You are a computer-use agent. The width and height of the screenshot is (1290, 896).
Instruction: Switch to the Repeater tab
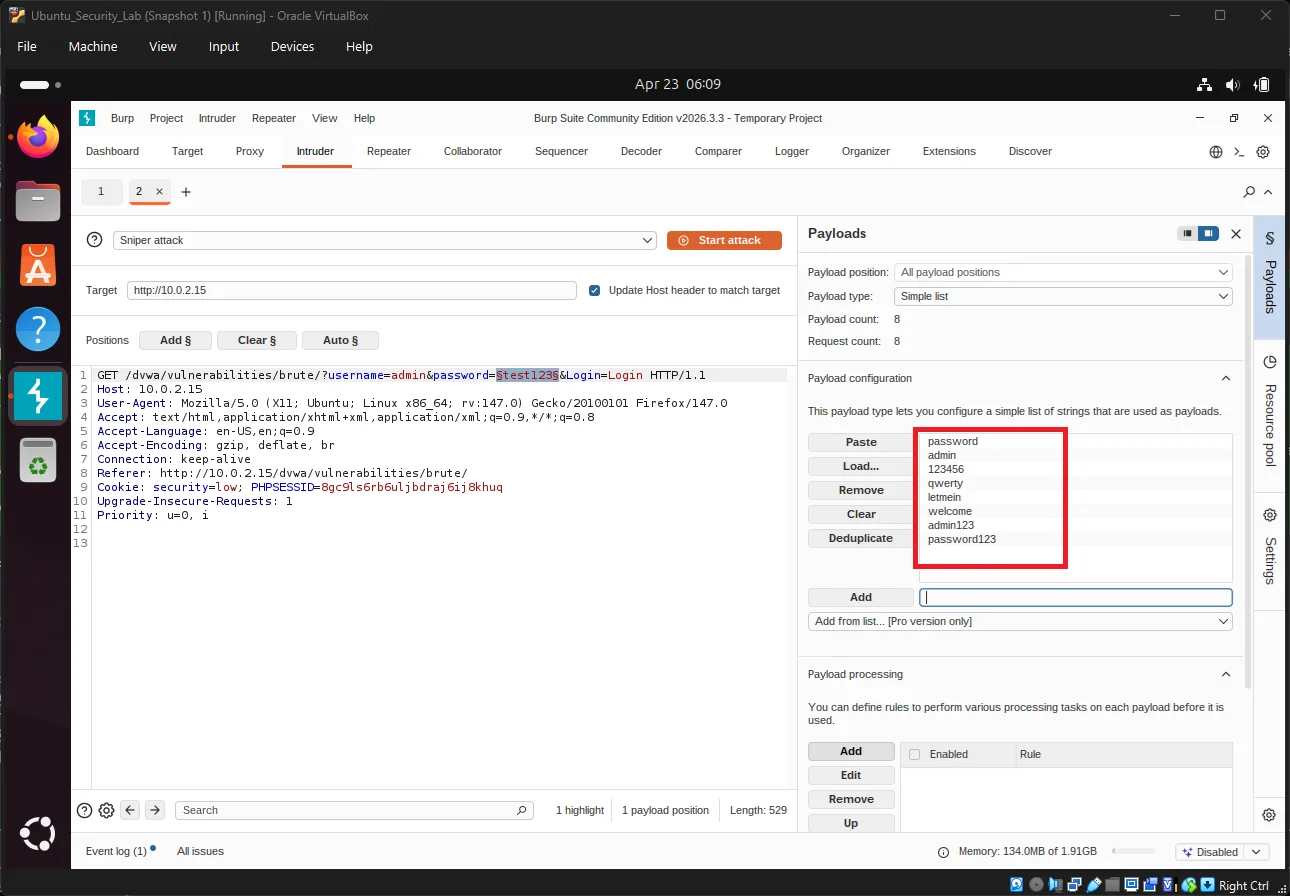click(388, 151)
